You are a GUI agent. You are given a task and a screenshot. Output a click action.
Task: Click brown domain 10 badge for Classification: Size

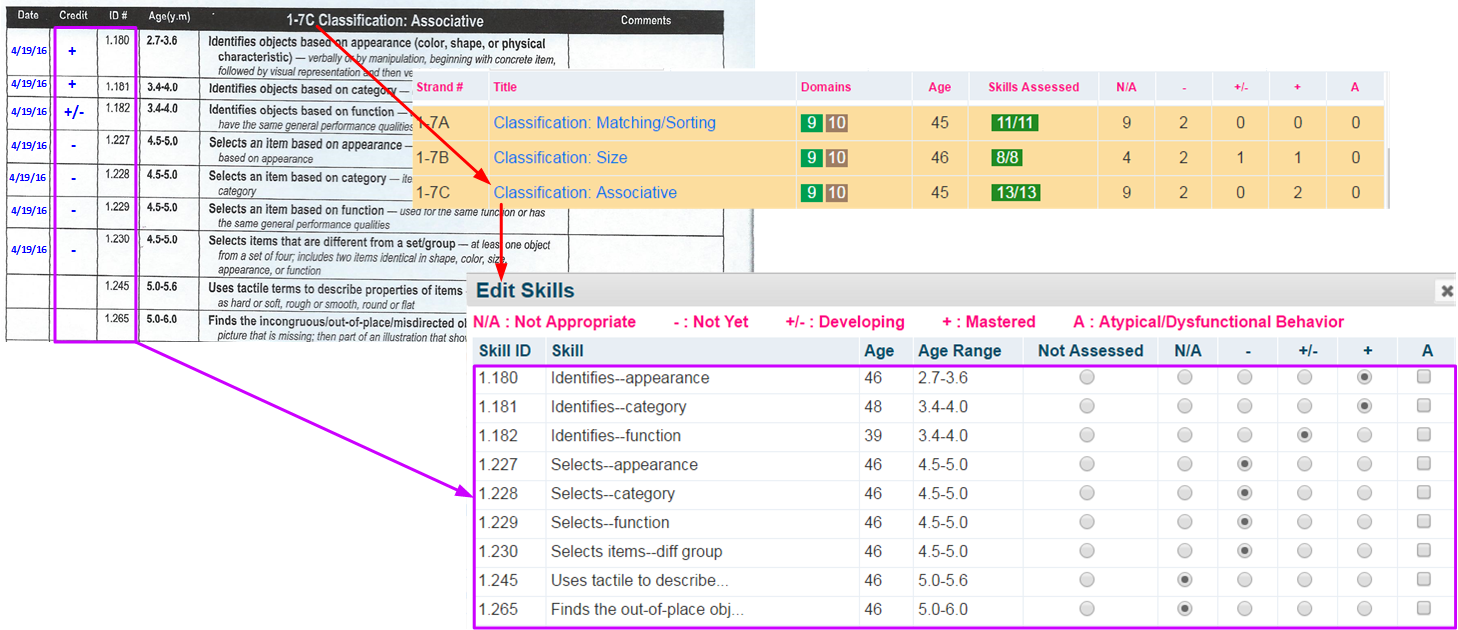click(x=837, y=158)
